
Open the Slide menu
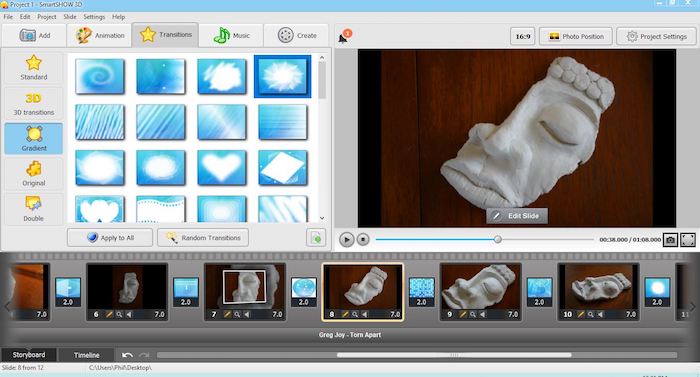70,17
